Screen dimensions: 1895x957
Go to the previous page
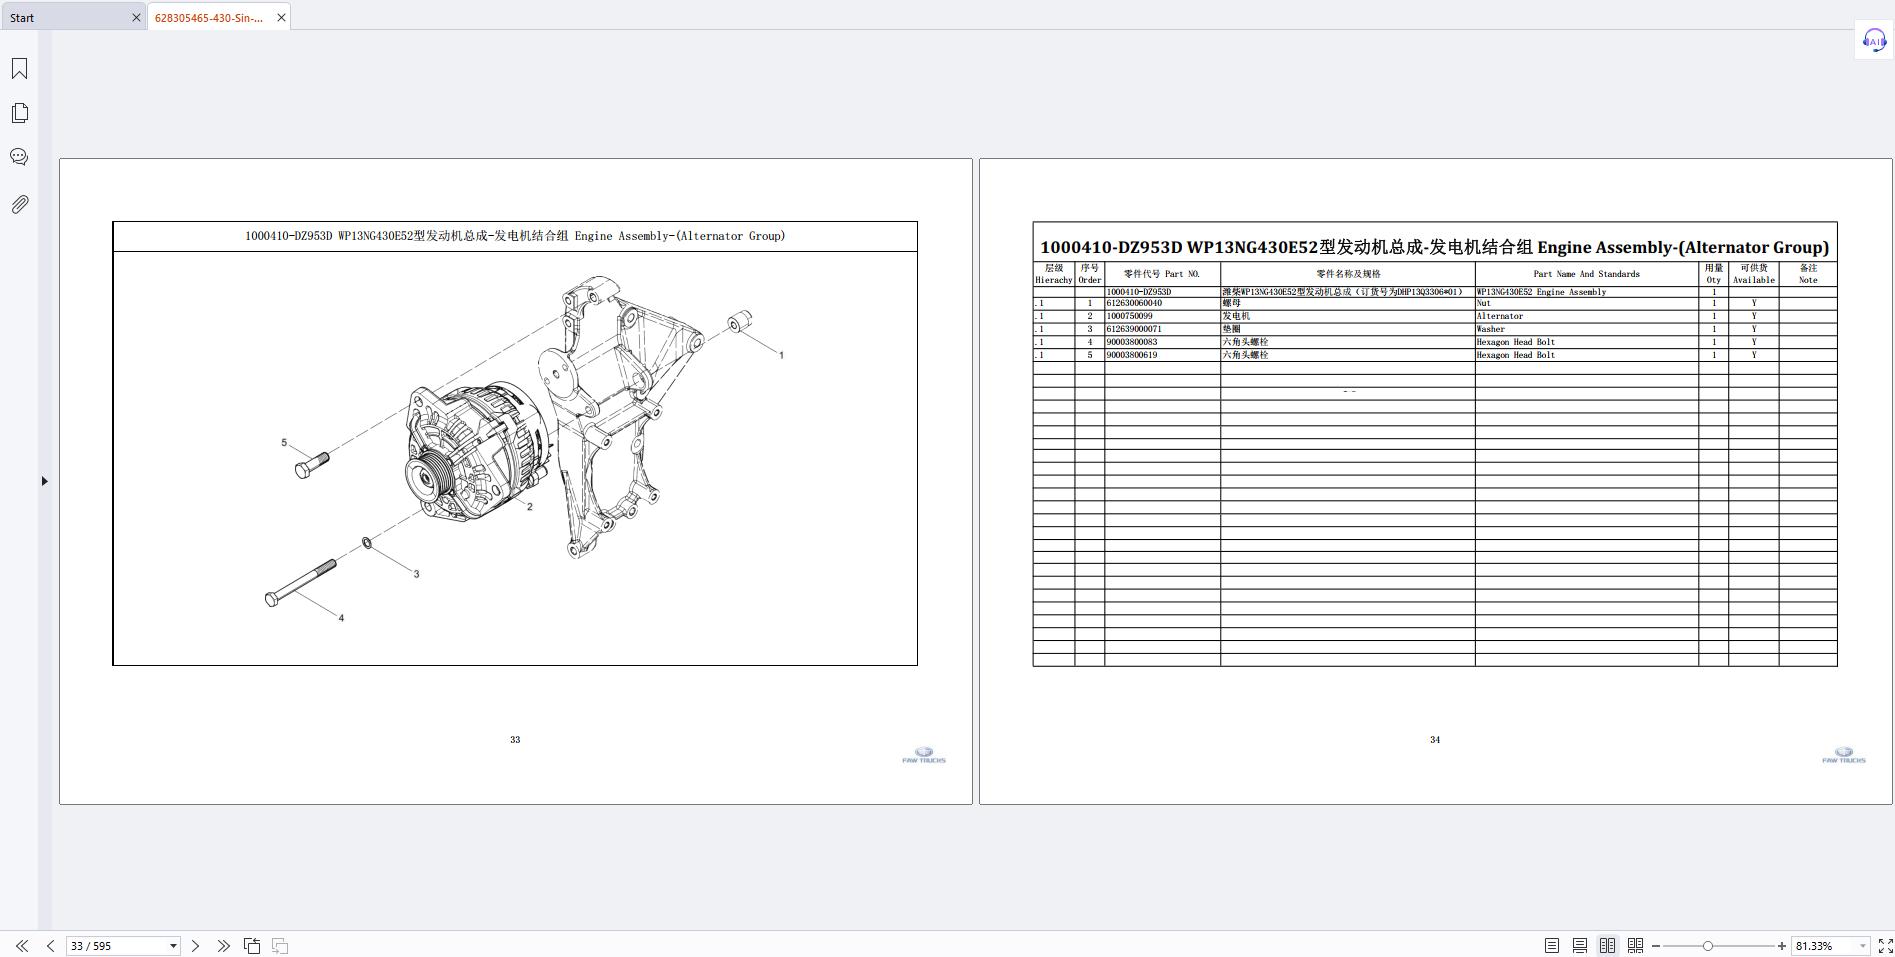tap(50, 946)
